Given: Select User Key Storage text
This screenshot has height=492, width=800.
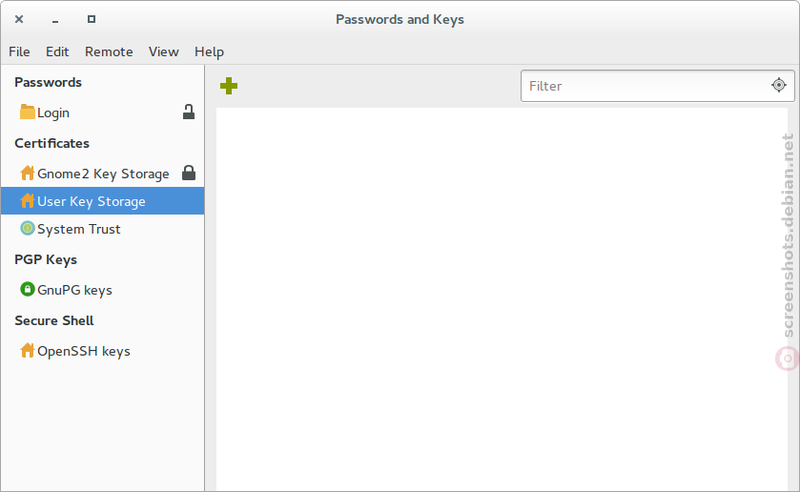Looking at the screenshot, I should point(91,202).
